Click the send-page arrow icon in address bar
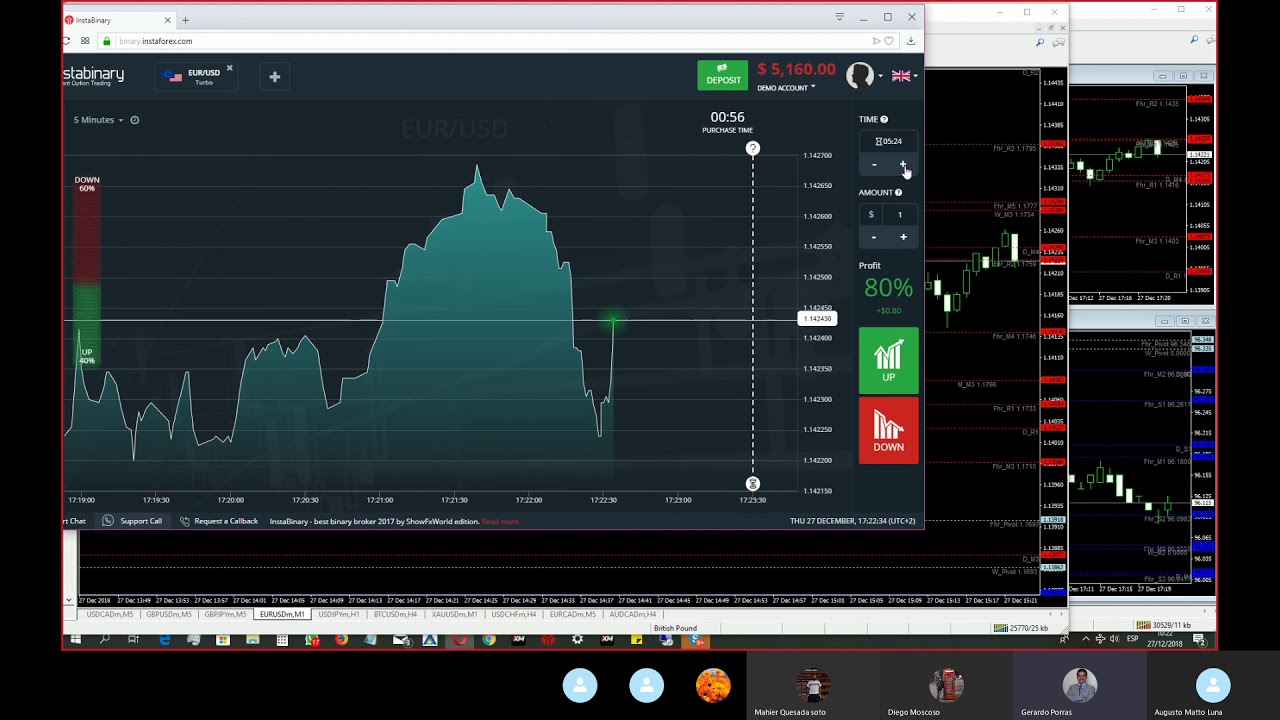This screenshot has width=1280, height=720. click(x=876, y=41)
